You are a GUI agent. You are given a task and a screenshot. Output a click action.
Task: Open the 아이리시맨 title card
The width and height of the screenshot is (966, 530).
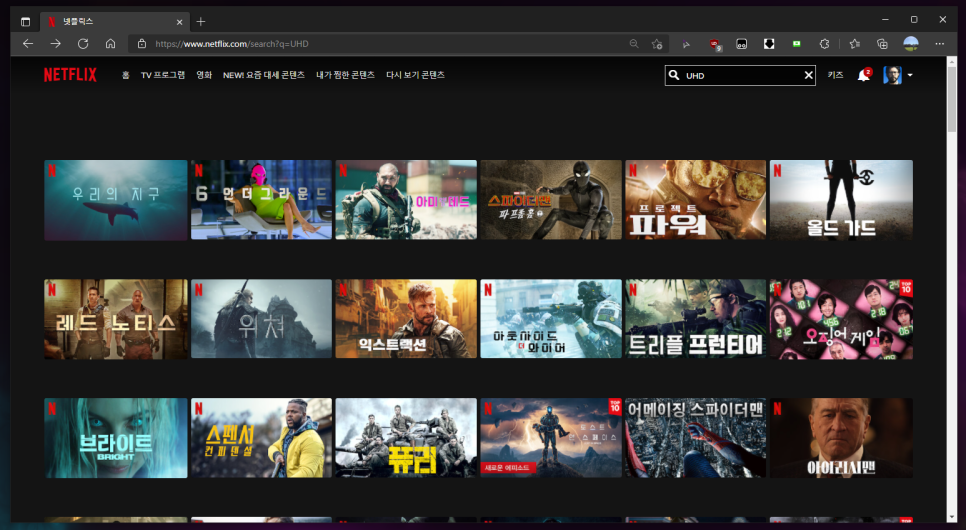pos(842,438)
